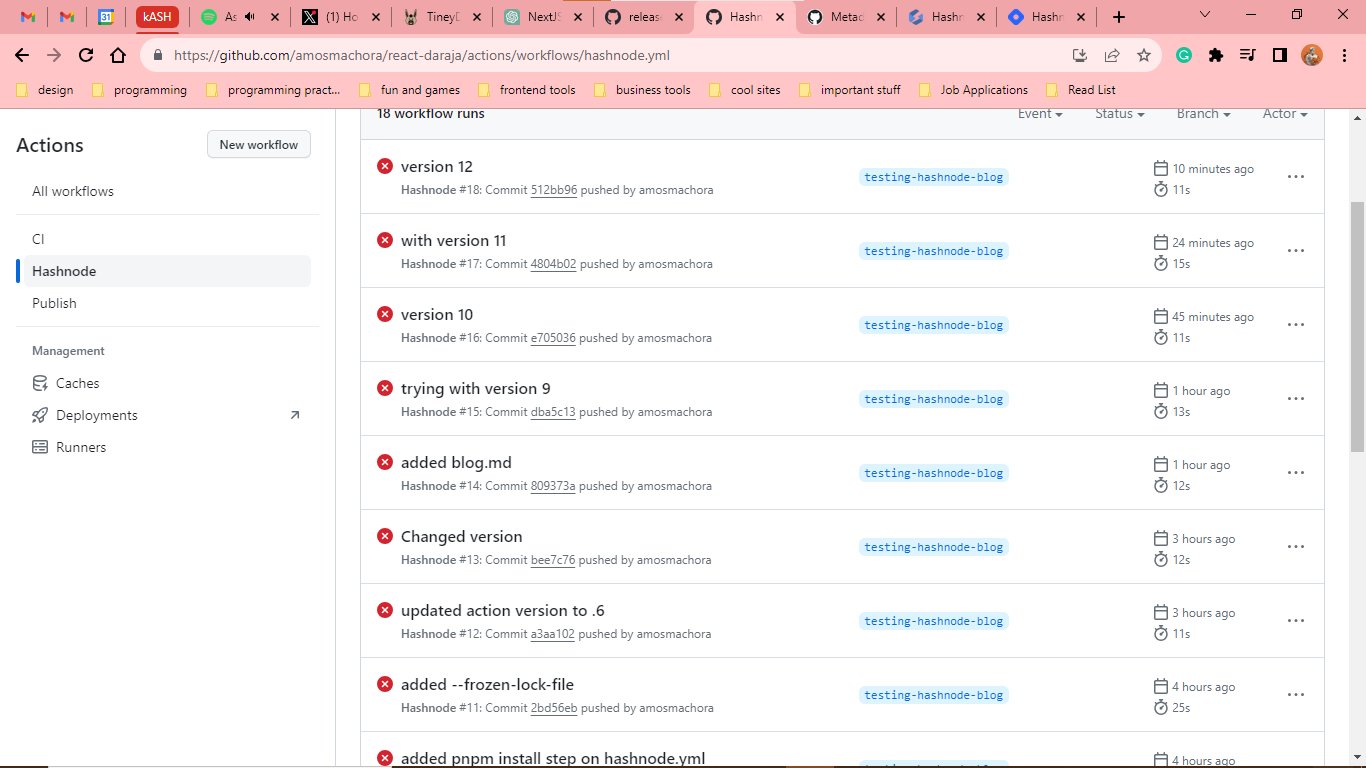Open failed run icon for version 12
The height and width of the screenshot is (768, 1366).
[x=384, y=166]
